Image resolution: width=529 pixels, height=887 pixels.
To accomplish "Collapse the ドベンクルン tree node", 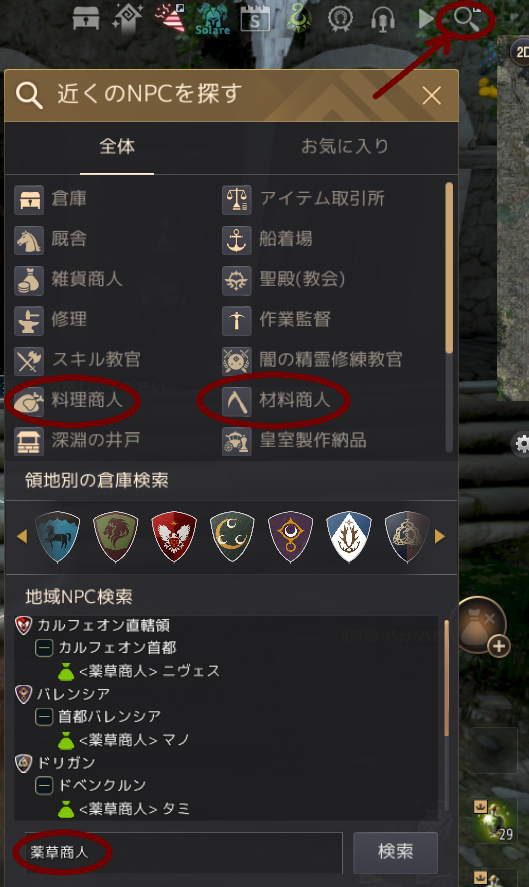I will [x=44, y=785].
